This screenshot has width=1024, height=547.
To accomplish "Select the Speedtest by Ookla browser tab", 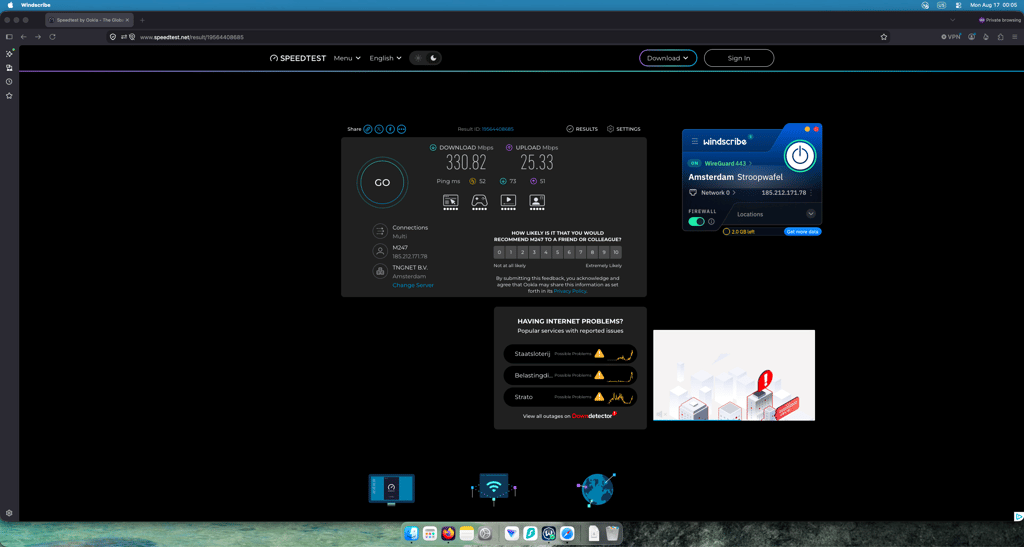I will tap(89, 20).
